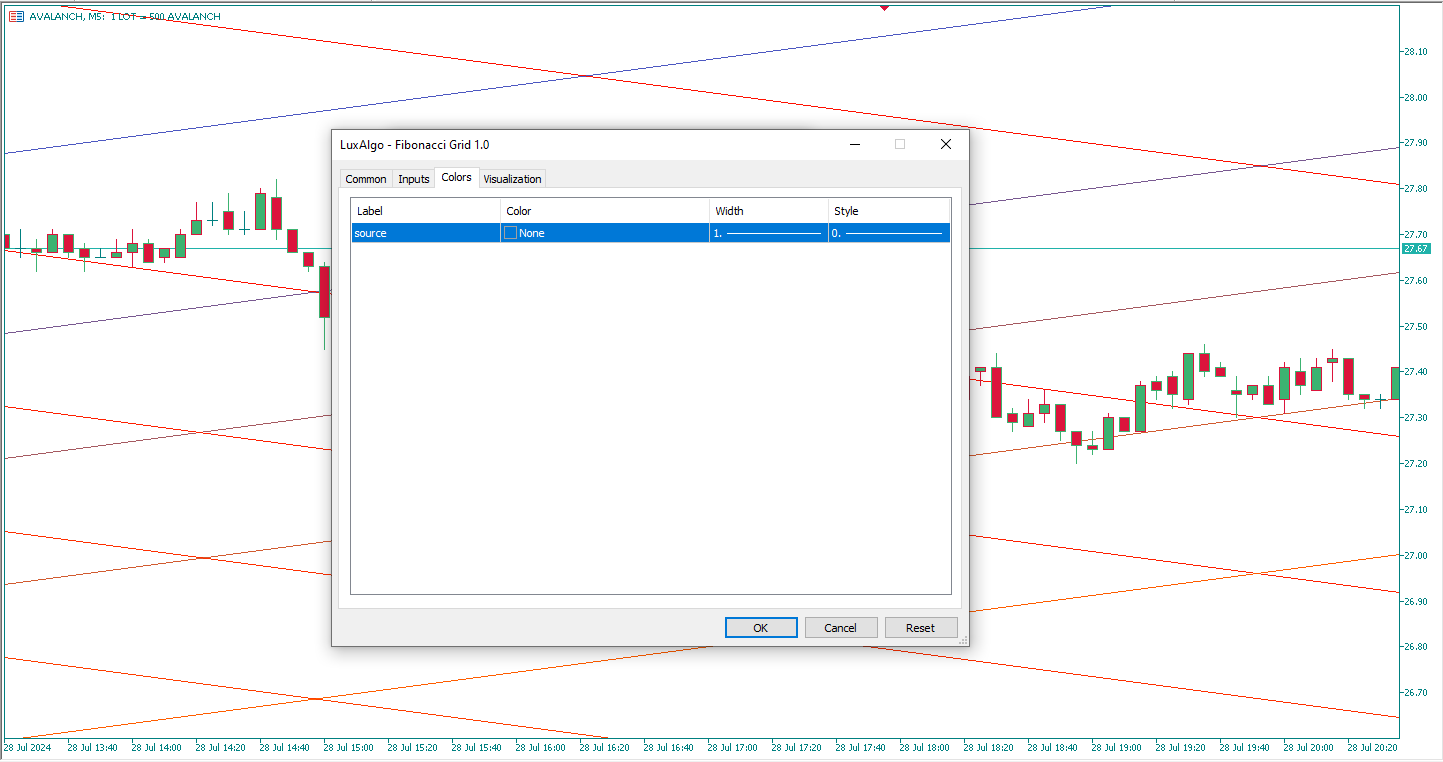
Task: Click the red arrow marker at chart top
Action: click(884, 7)
